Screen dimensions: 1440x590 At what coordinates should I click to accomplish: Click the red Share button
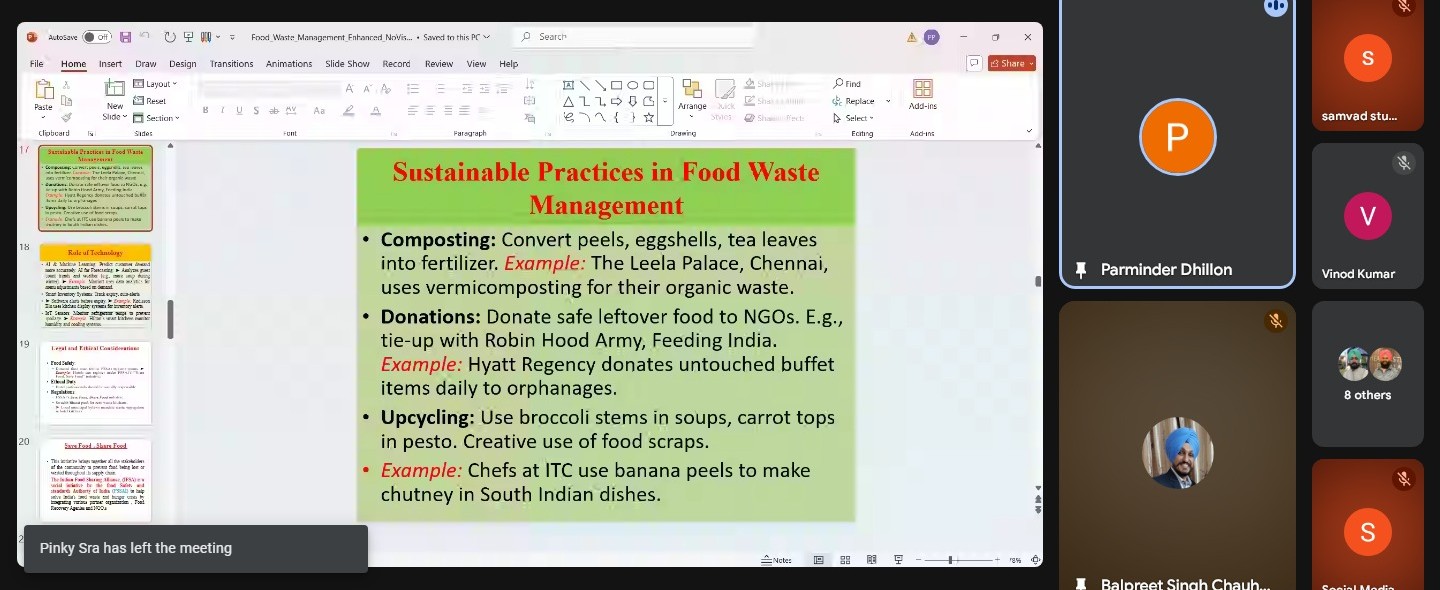(x=1011, y=63)
